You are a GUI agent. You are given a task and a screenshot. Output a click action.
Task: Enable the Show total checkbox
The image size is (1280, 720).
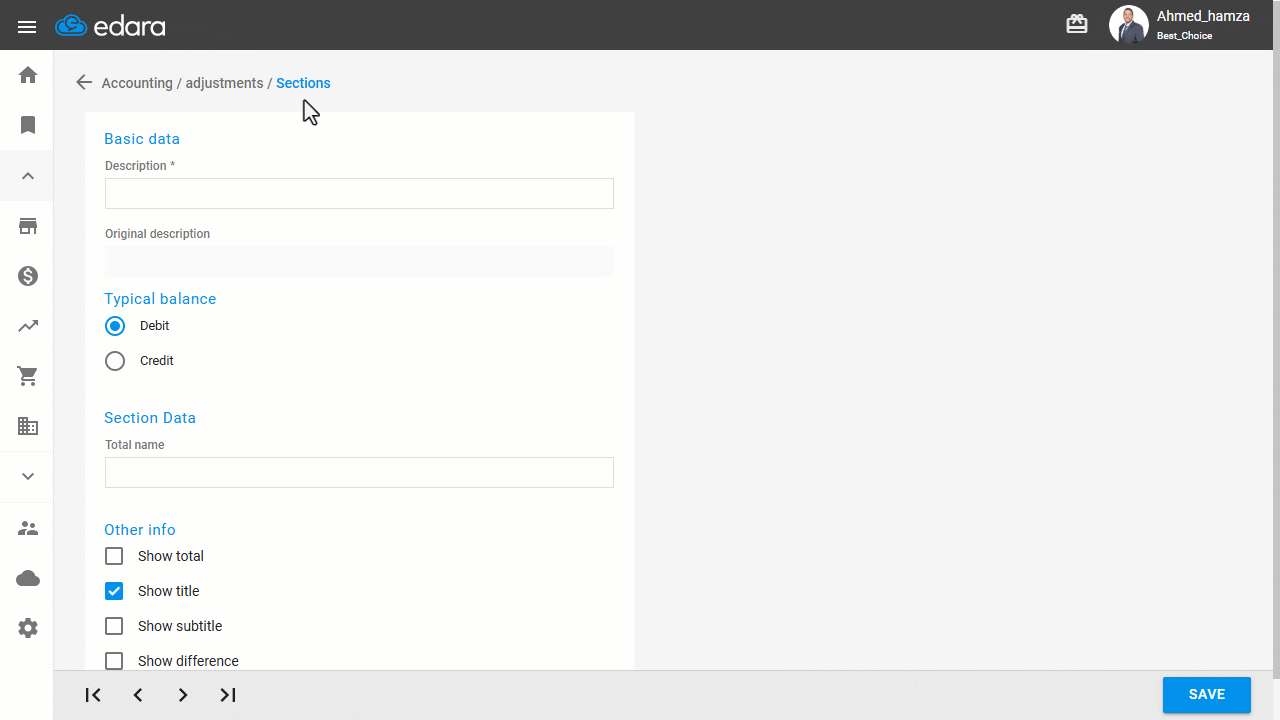[114, 556]
